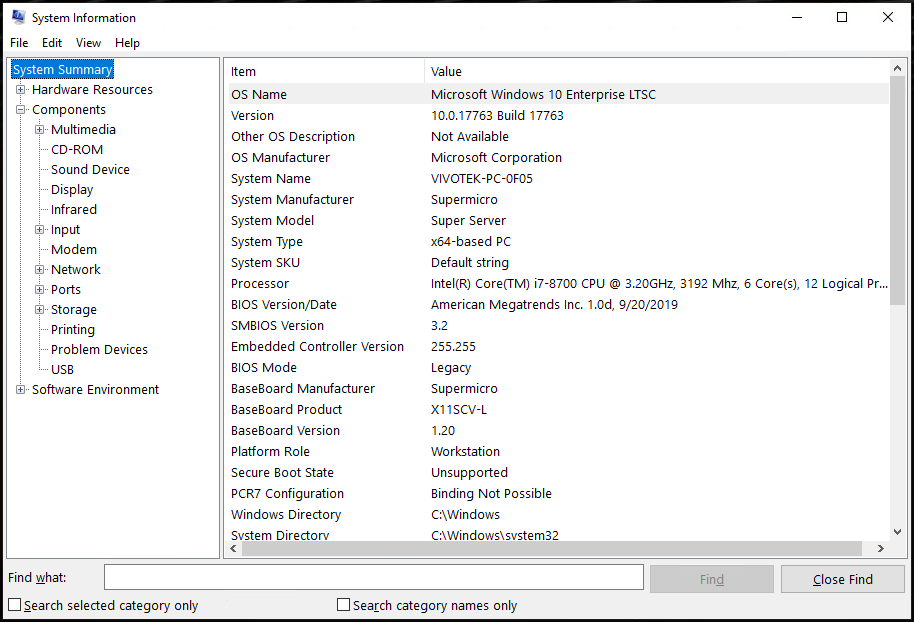Select the Ports category label
The image size is (914, 622).
pyautogui.click(x=66, y=290)
